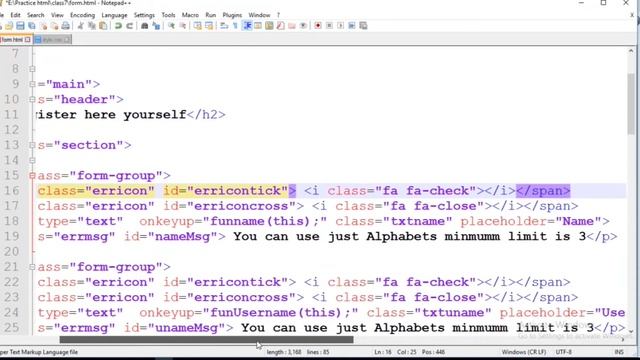Copy the selection with the Copy icon

(92, 26)
